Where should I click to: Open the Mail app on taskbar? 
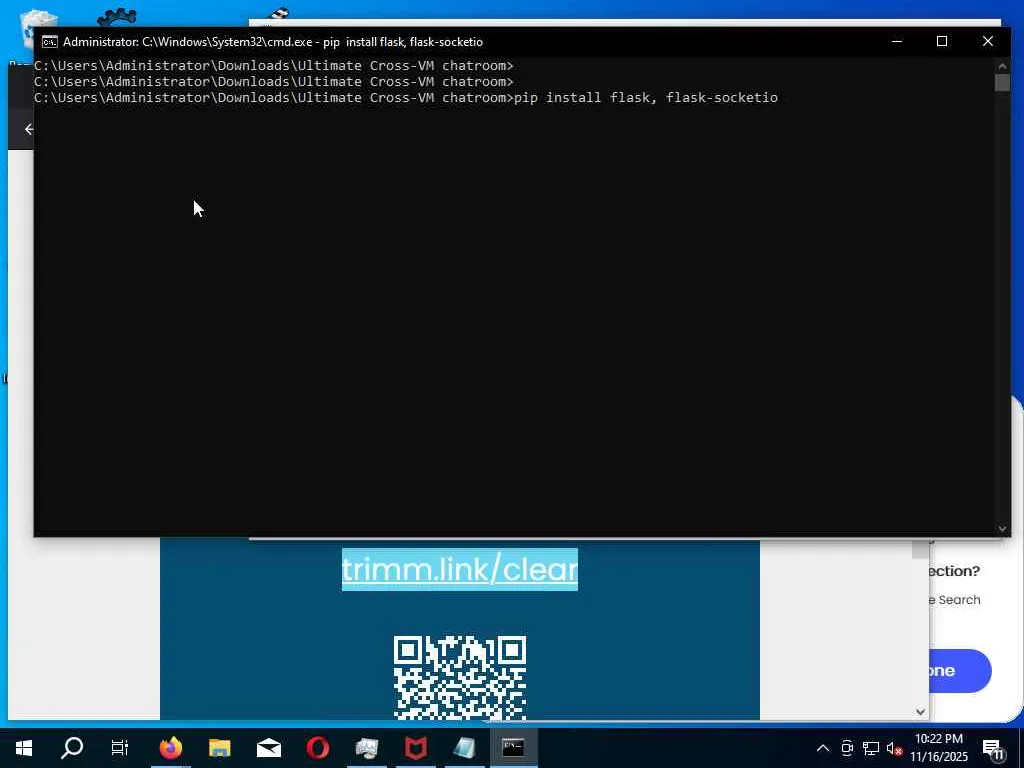pos(268,748)
